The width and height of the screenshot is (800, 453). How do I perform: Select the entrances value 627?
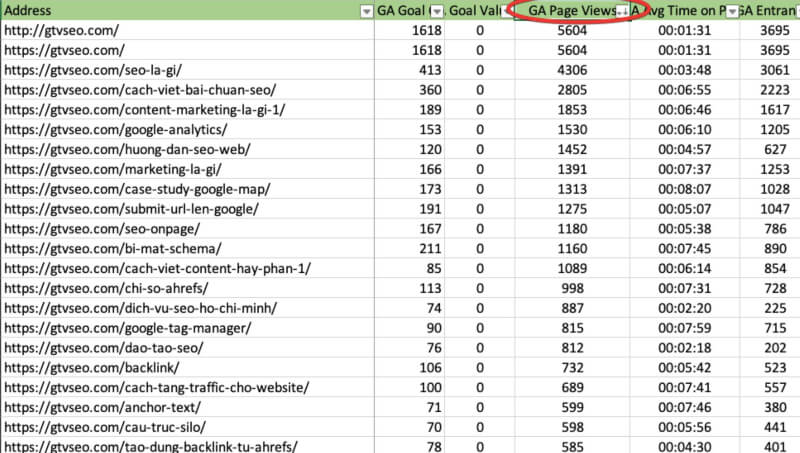point(770,149)
